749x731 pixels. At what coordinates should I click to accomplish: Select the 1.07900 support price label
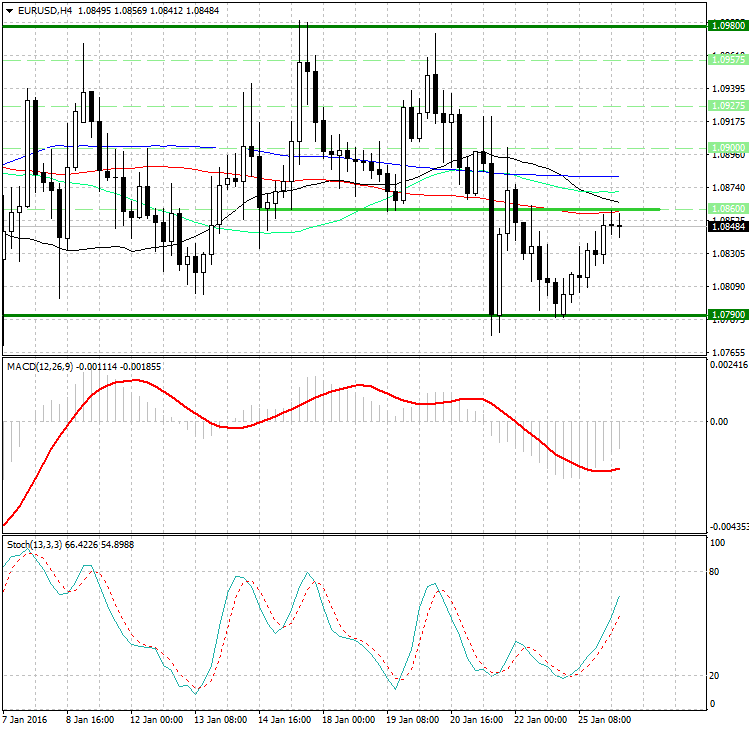(x=726, y=315)
